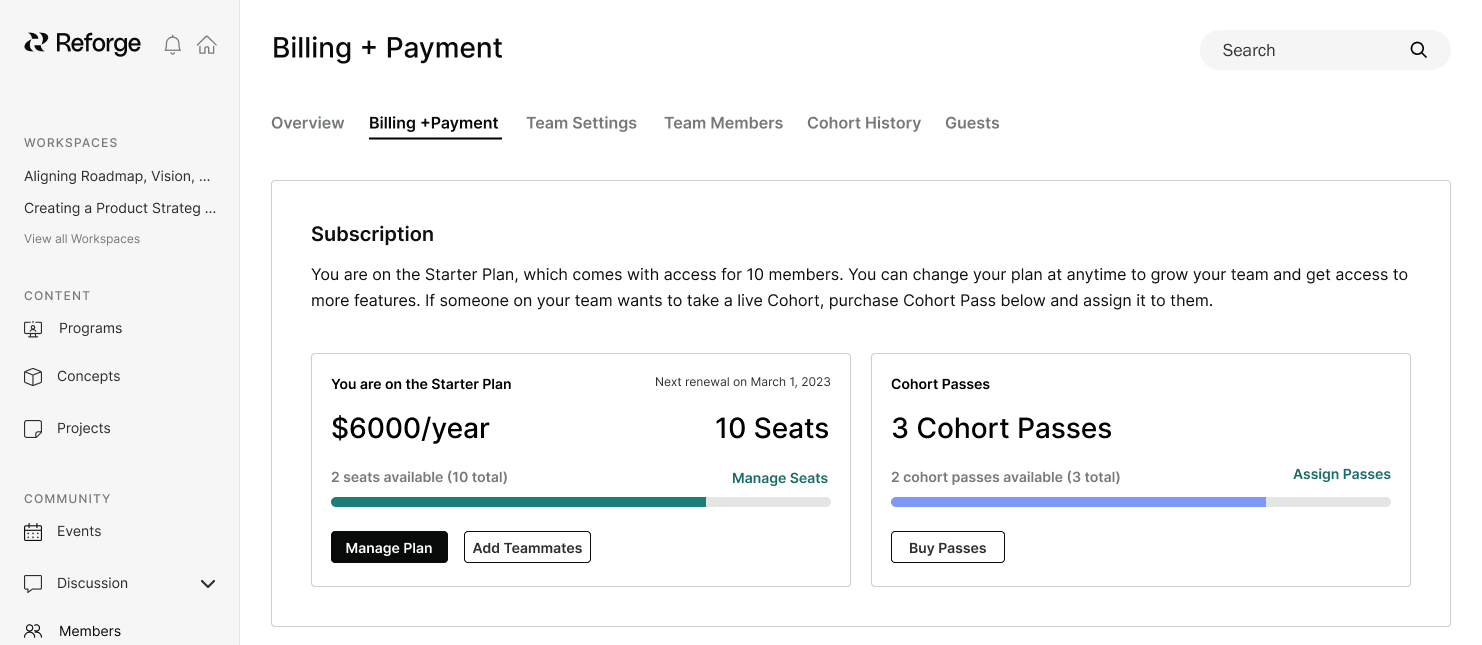Click the 10 Seats text

[x=772, y=429]
